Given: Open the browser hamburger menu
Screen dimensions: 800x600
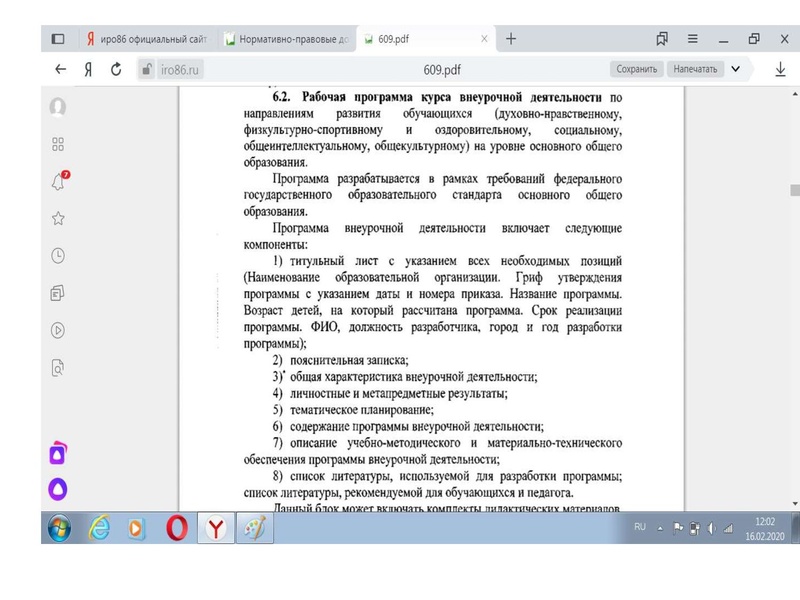Looking at the screenshot, I should (692, 37).
